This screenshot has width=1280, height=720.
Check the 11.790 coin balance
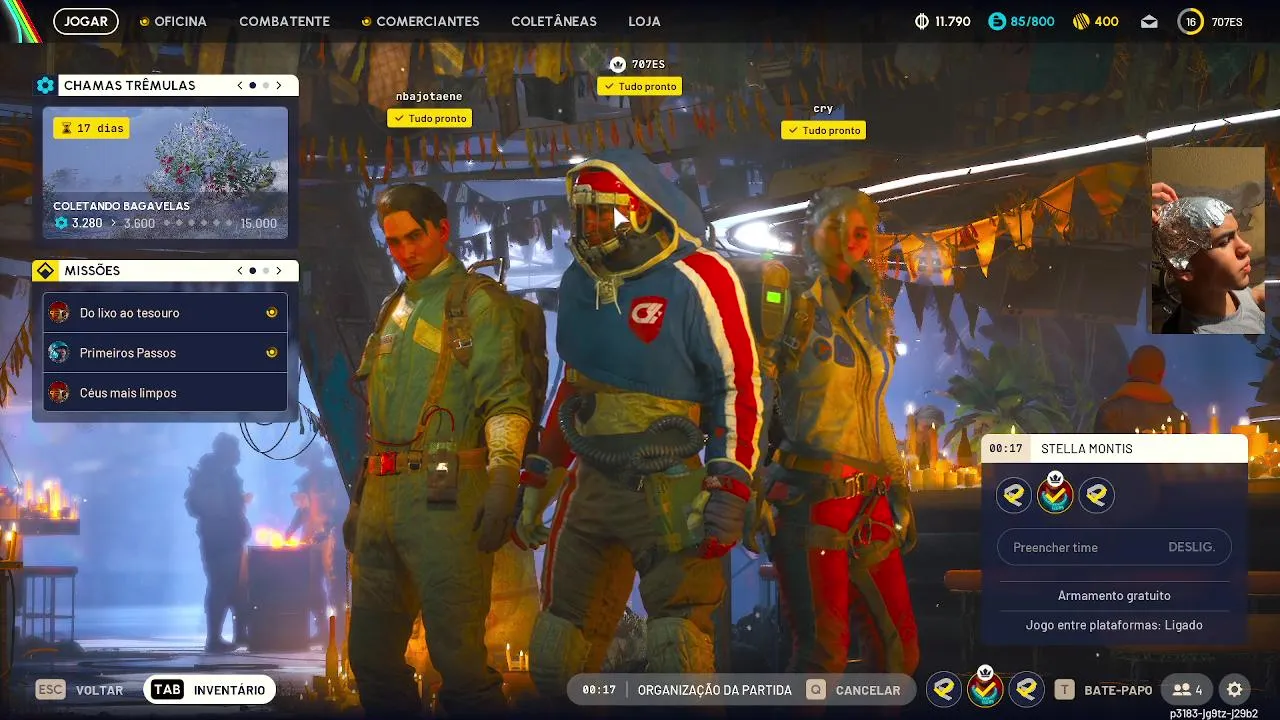(942, 21)
